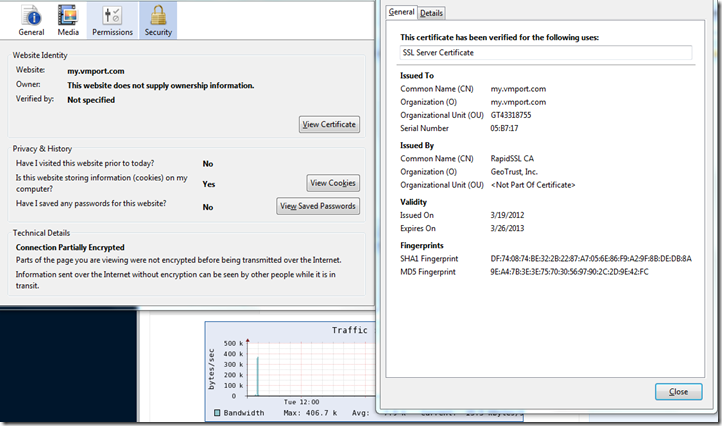
Task: Select the Not specified verifier text
Action: pos(91,100)
